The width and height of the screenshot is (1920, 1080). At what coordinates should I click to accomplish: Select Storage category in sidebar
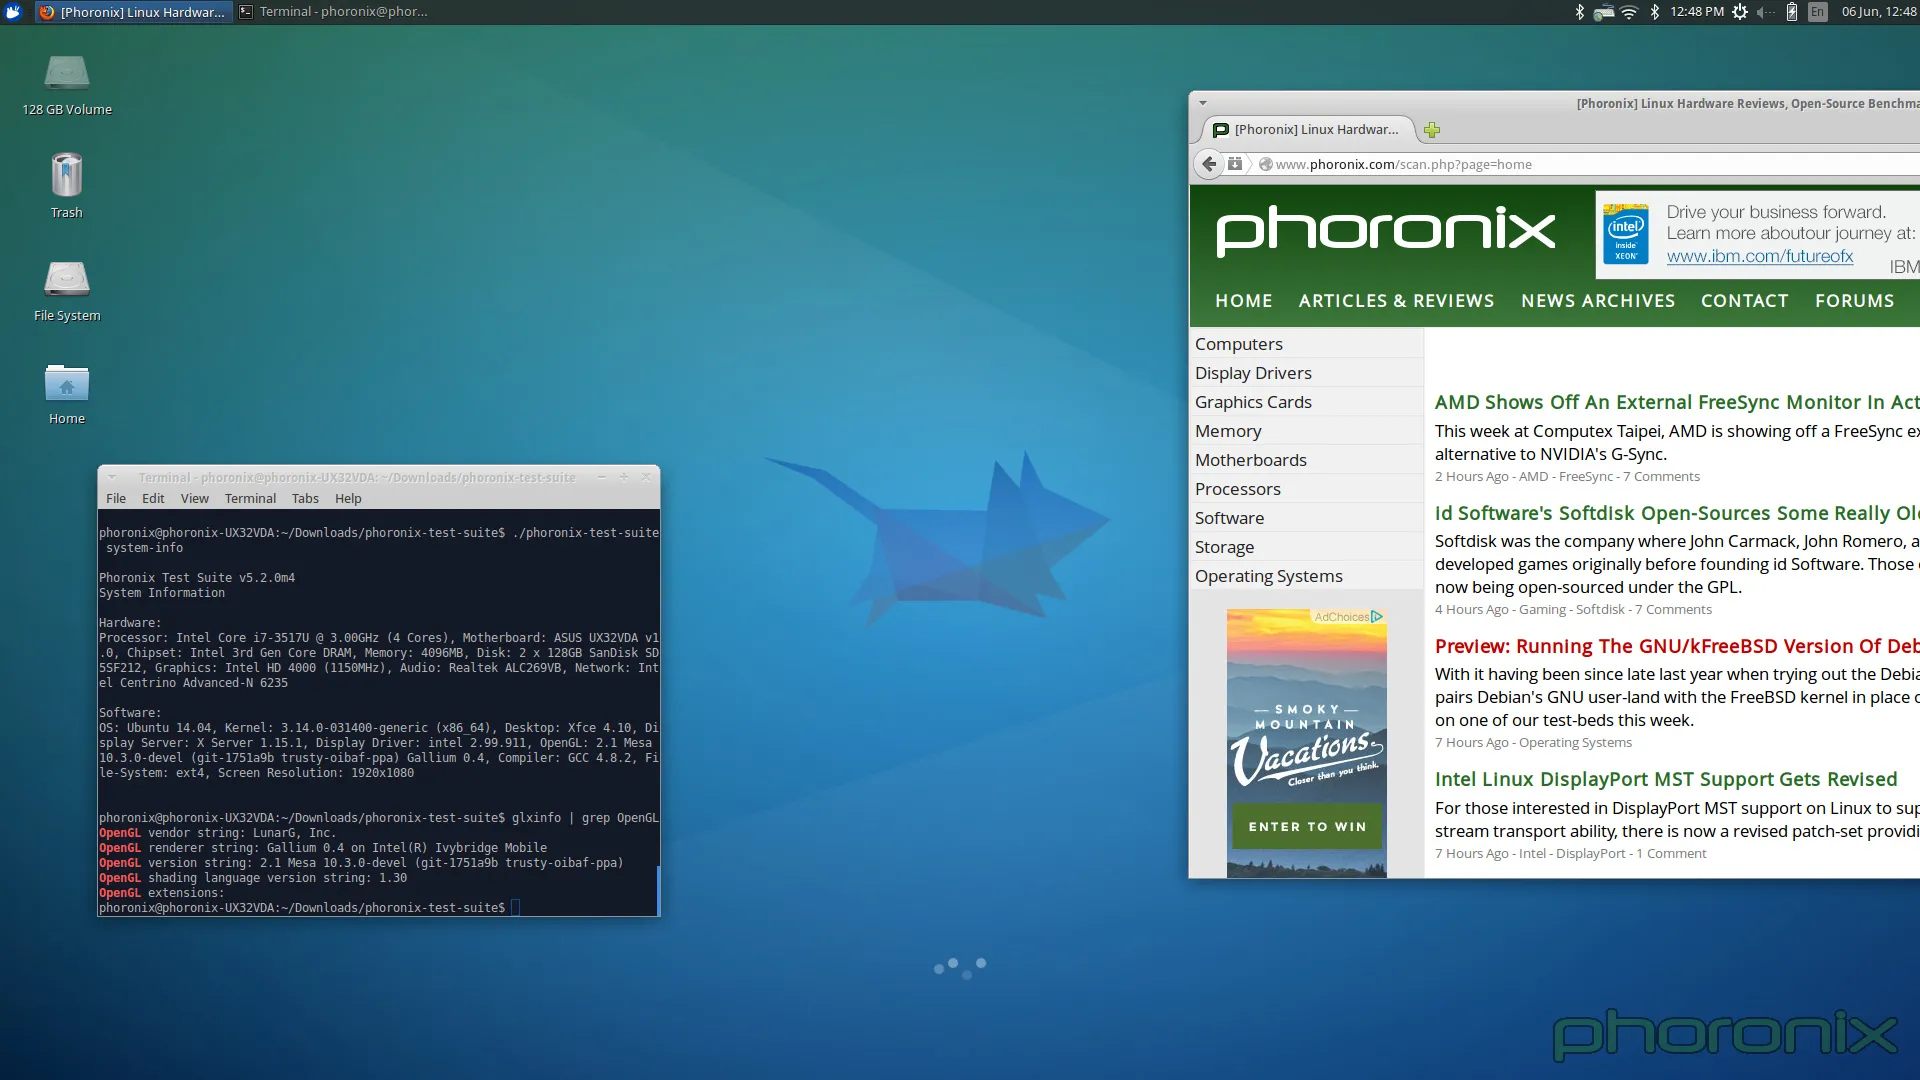tap(1307, 547)
